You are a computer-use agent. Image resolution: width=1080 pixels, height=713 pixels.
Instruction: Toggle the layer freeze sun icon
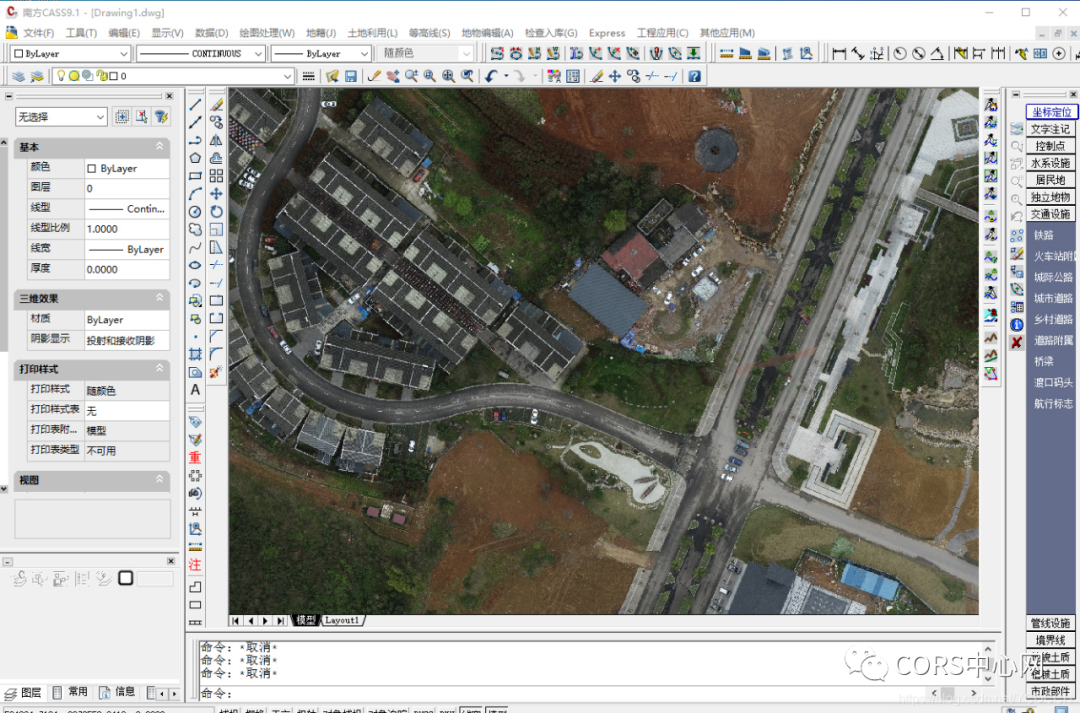pyautogui.click(x=74, y=76)
